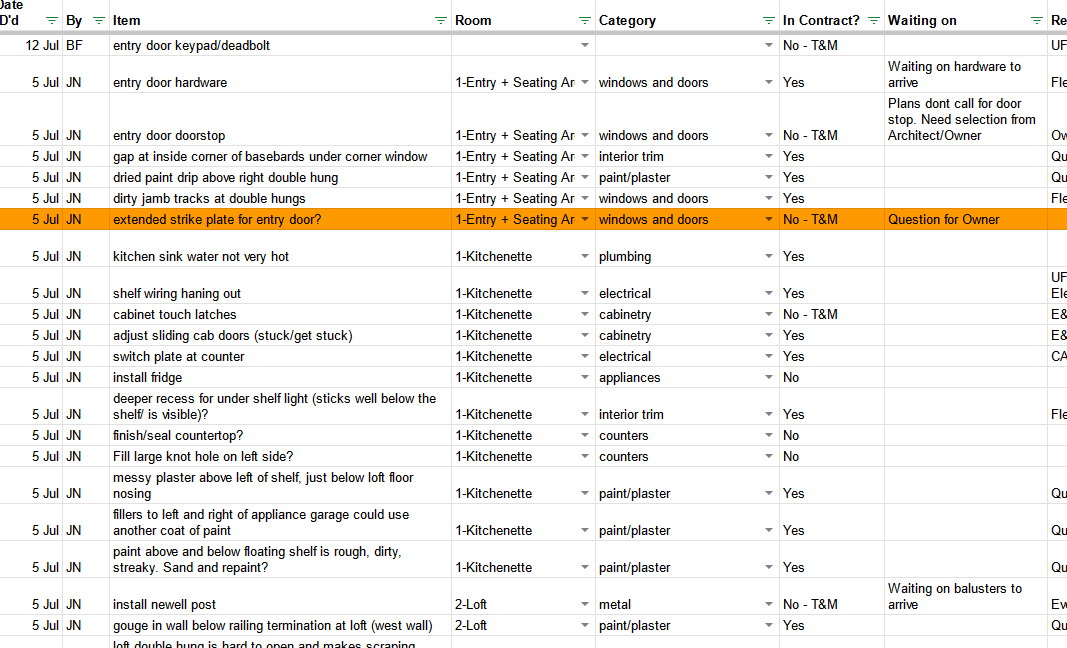Select cell 'install fridge'
Screen dimensions: 1067x648
point(280,377)
